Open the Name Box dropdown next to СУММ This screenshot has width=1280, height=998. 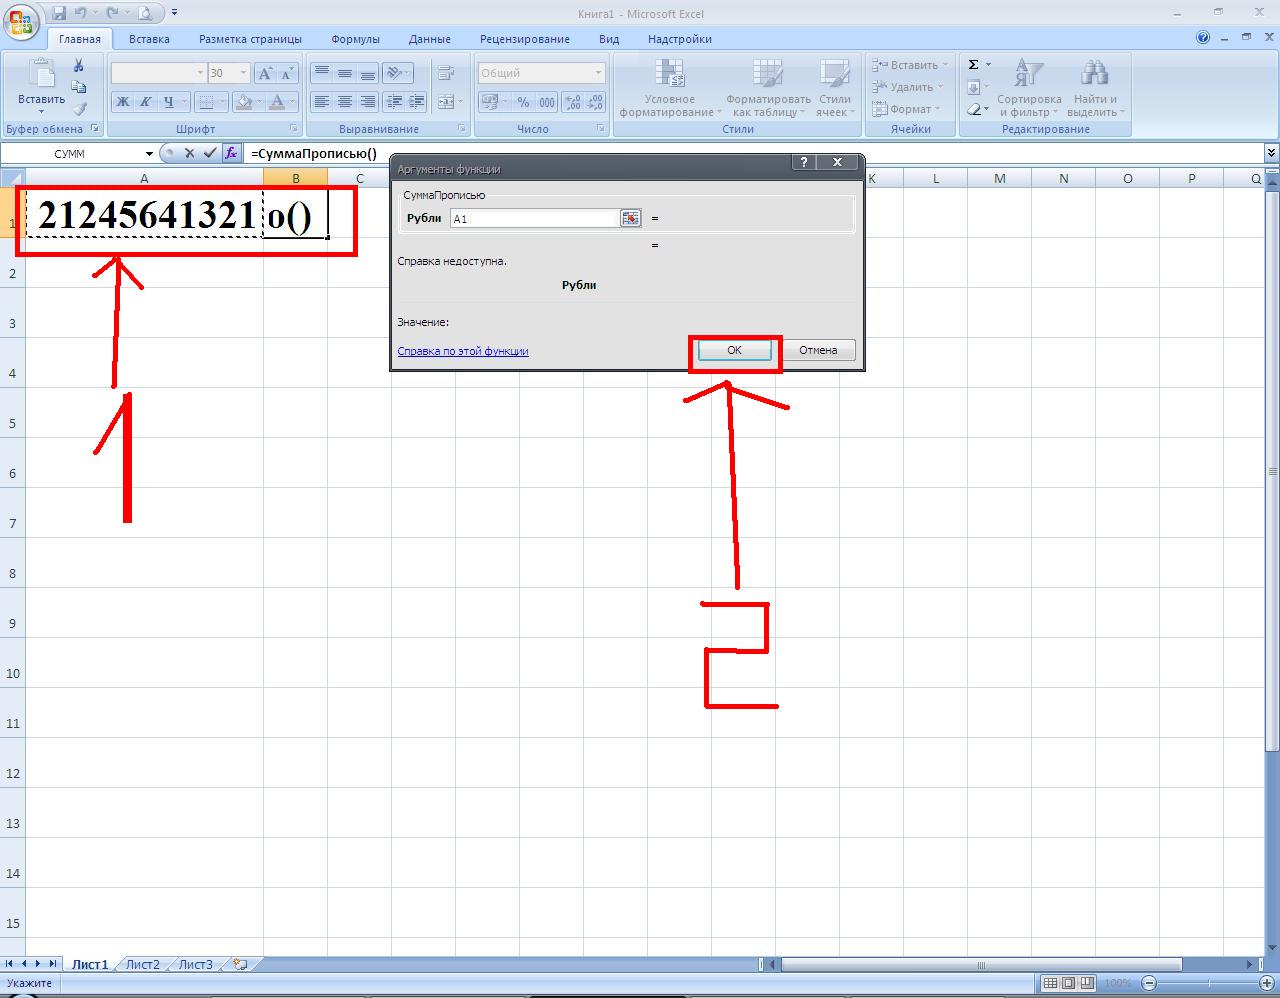(149, 154)
